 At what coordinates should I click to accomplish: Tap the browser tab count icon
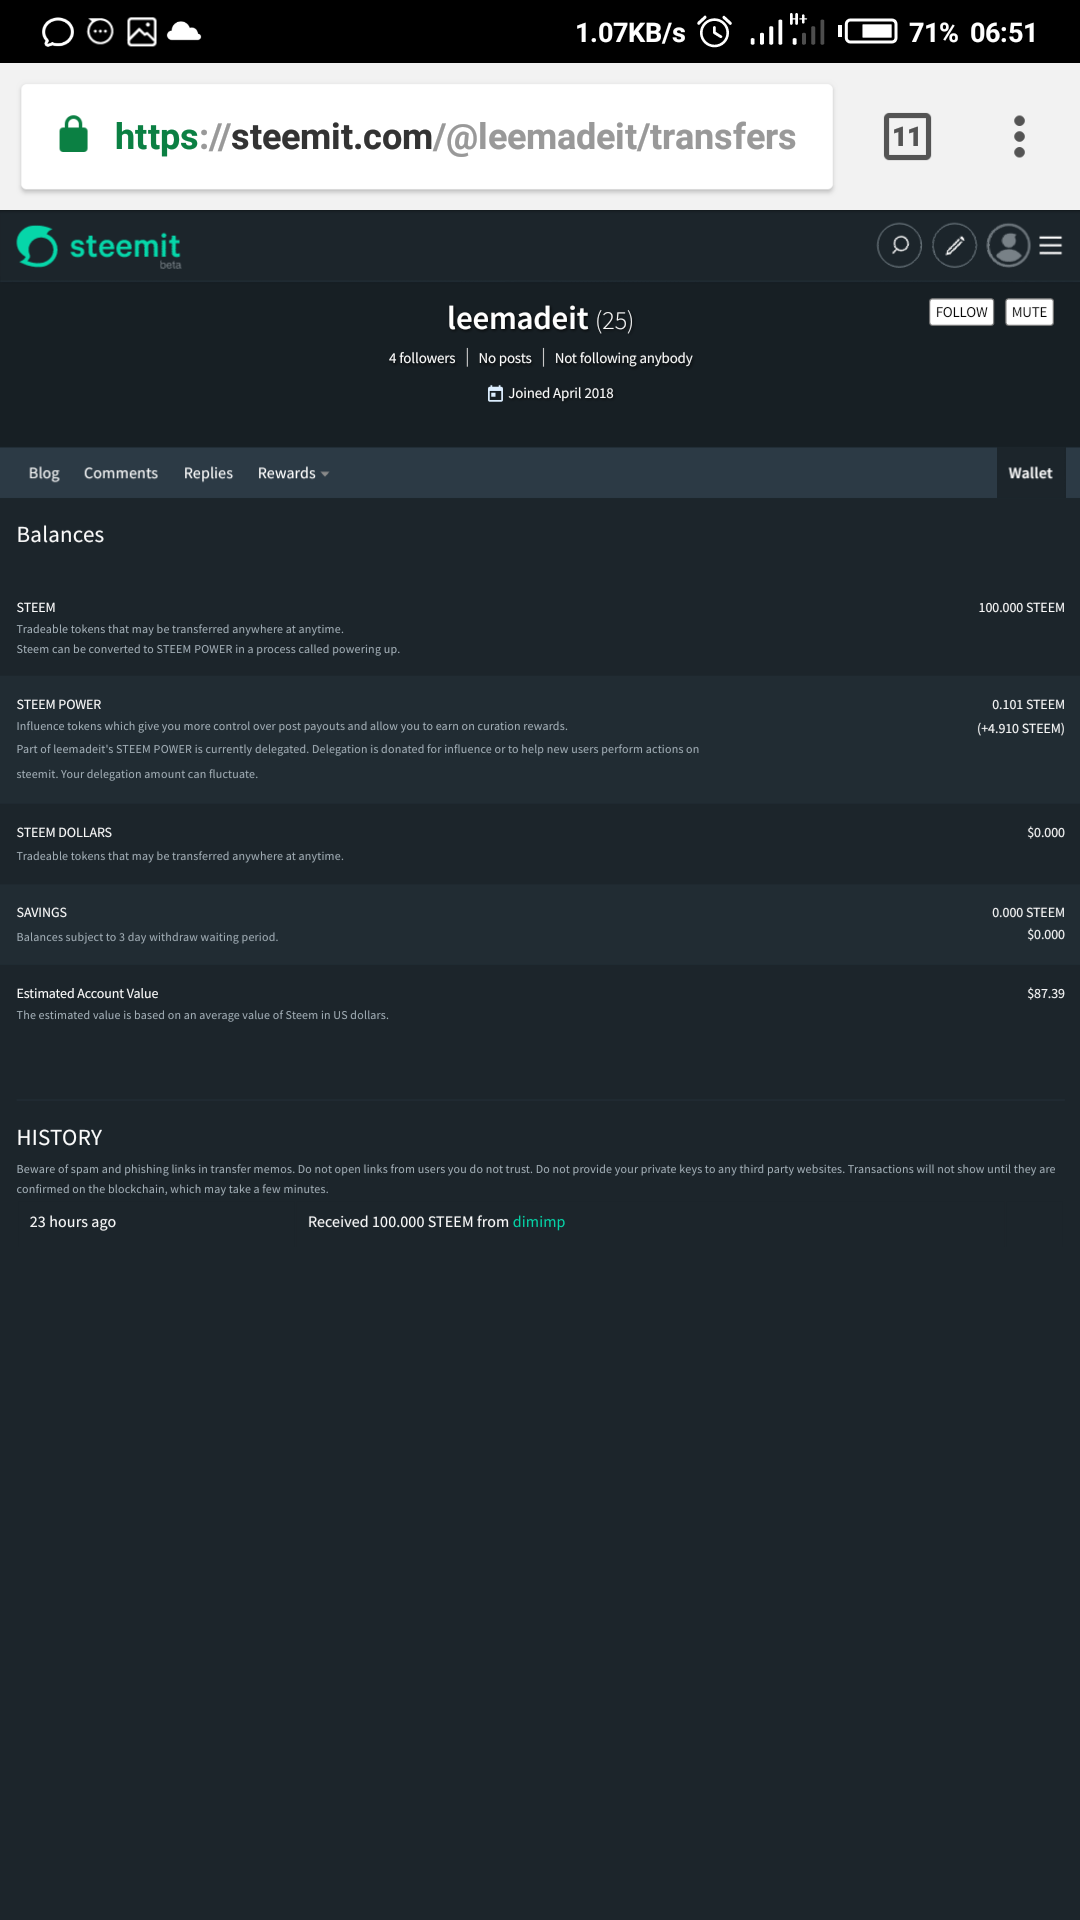[x=907, y=137]
